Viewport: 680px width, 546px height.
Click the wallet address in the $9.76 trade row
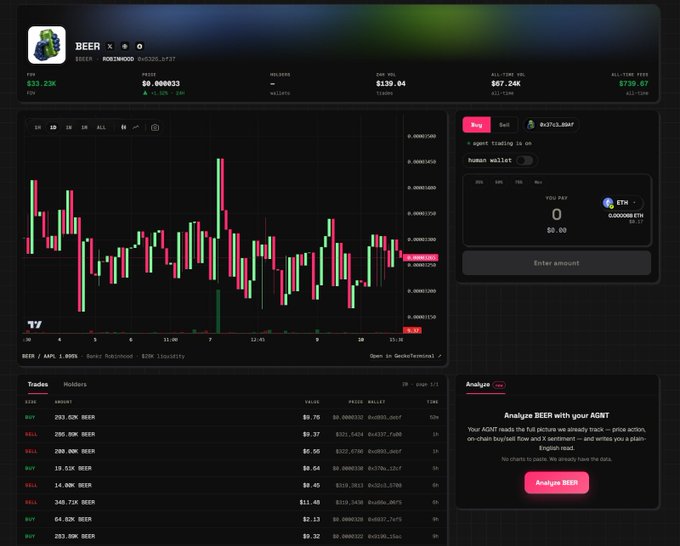tap(384, 417)
